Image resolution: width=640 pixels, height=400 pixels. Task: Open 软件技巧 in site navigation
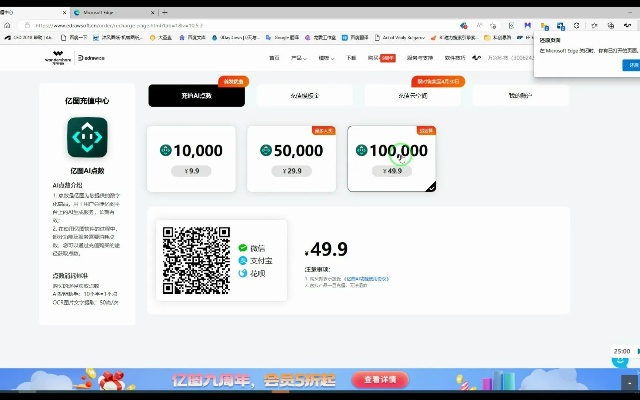click(x=455, y=58)
